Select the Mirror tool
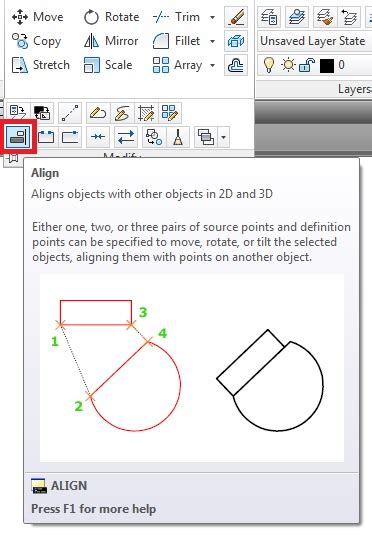The image size is (372, 535). pos(111,41)
